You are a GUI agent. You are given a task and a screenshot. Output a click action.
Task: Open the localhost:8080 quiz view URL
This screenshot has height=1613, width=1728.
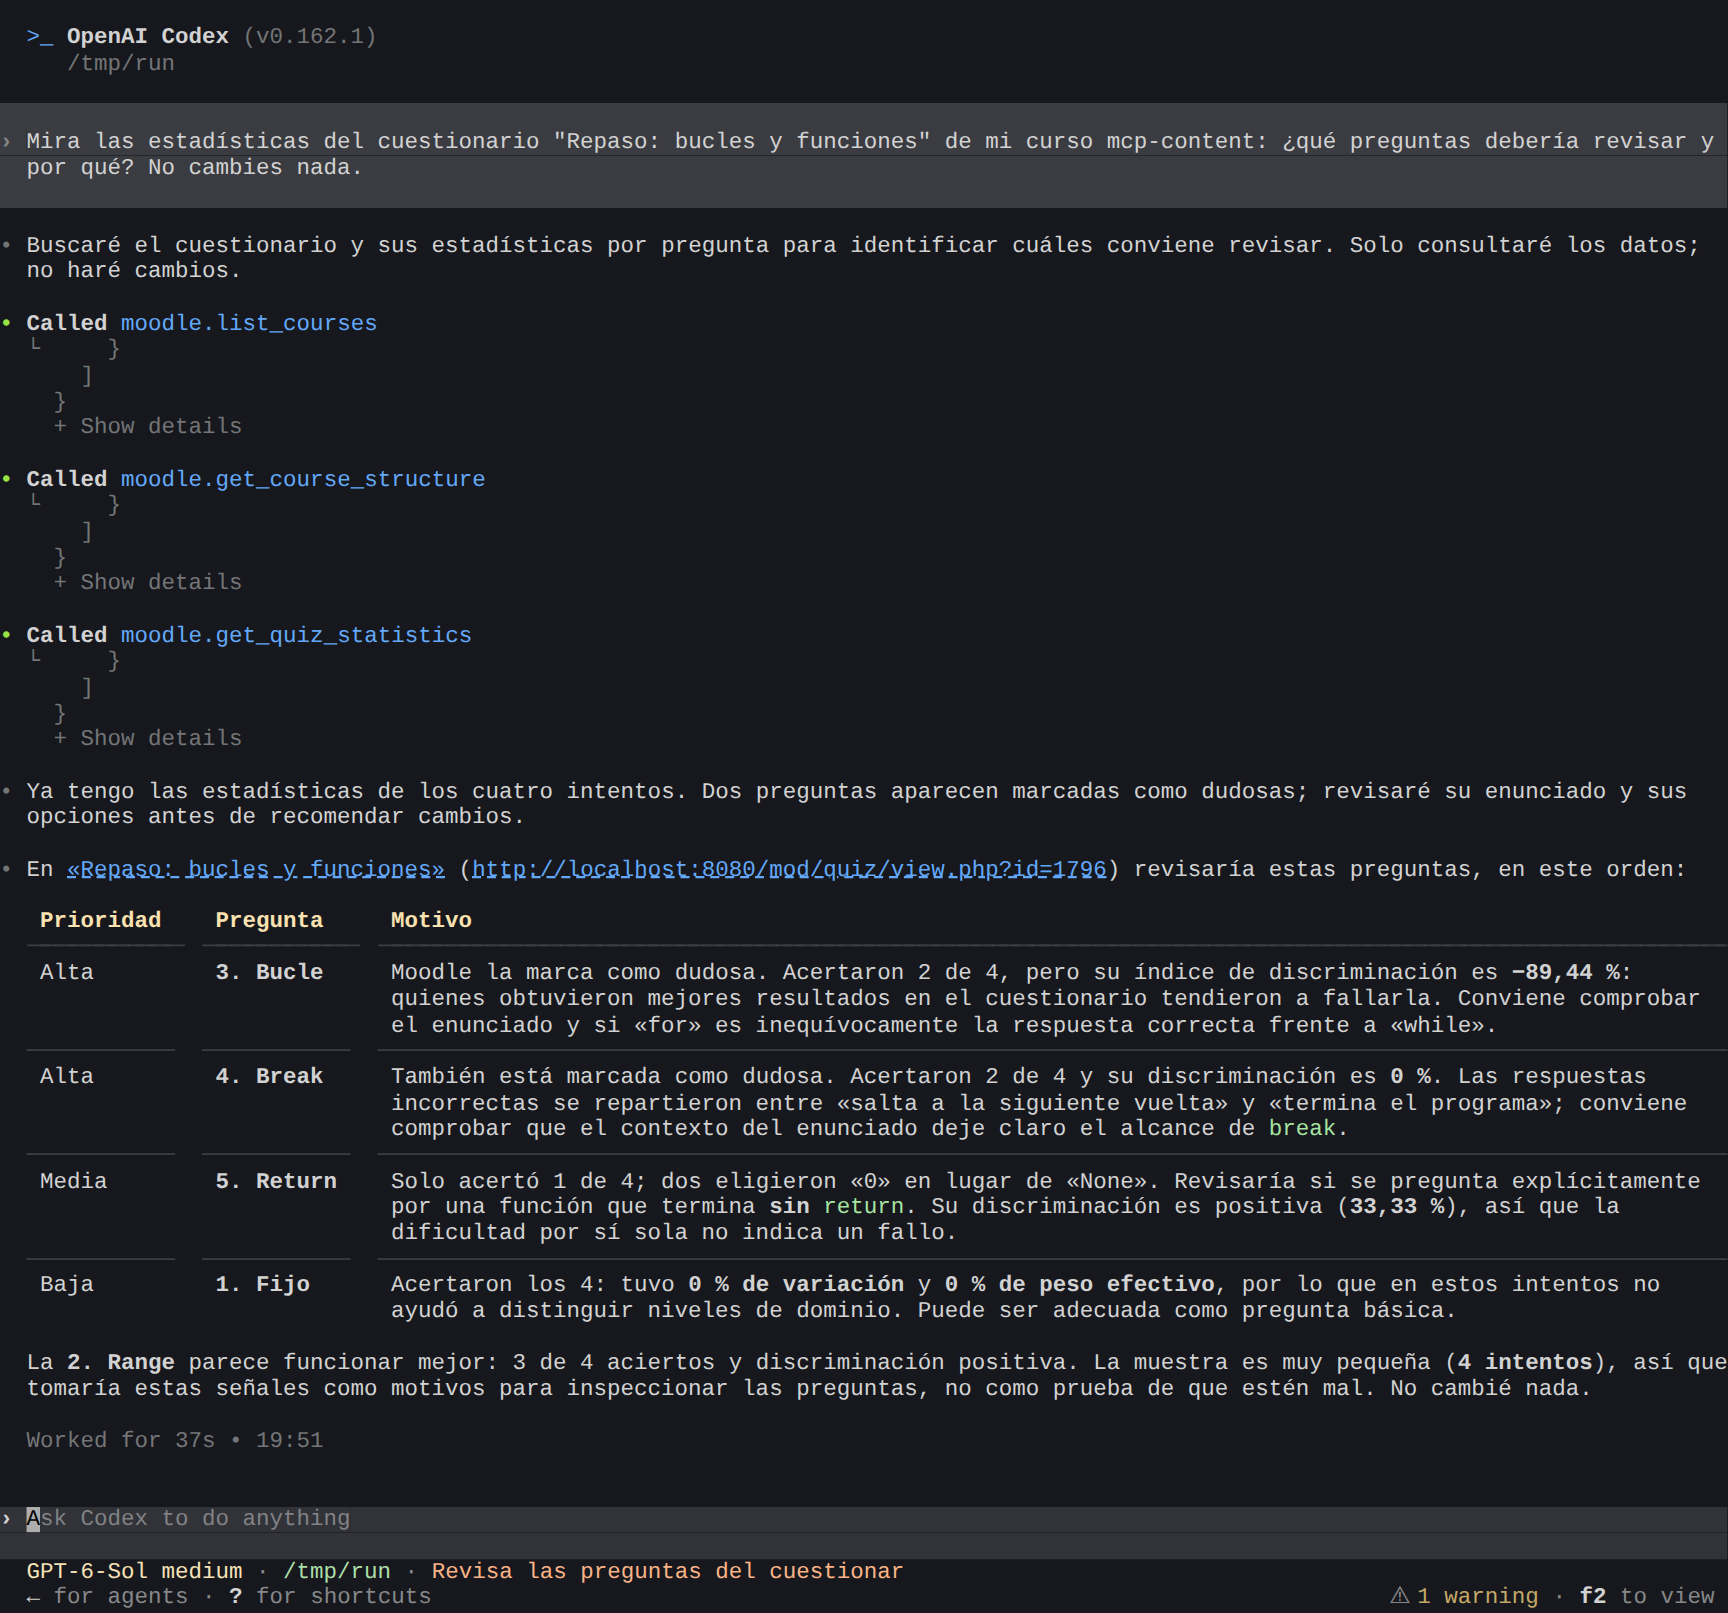pyautogui.click(x=789, y=869)
